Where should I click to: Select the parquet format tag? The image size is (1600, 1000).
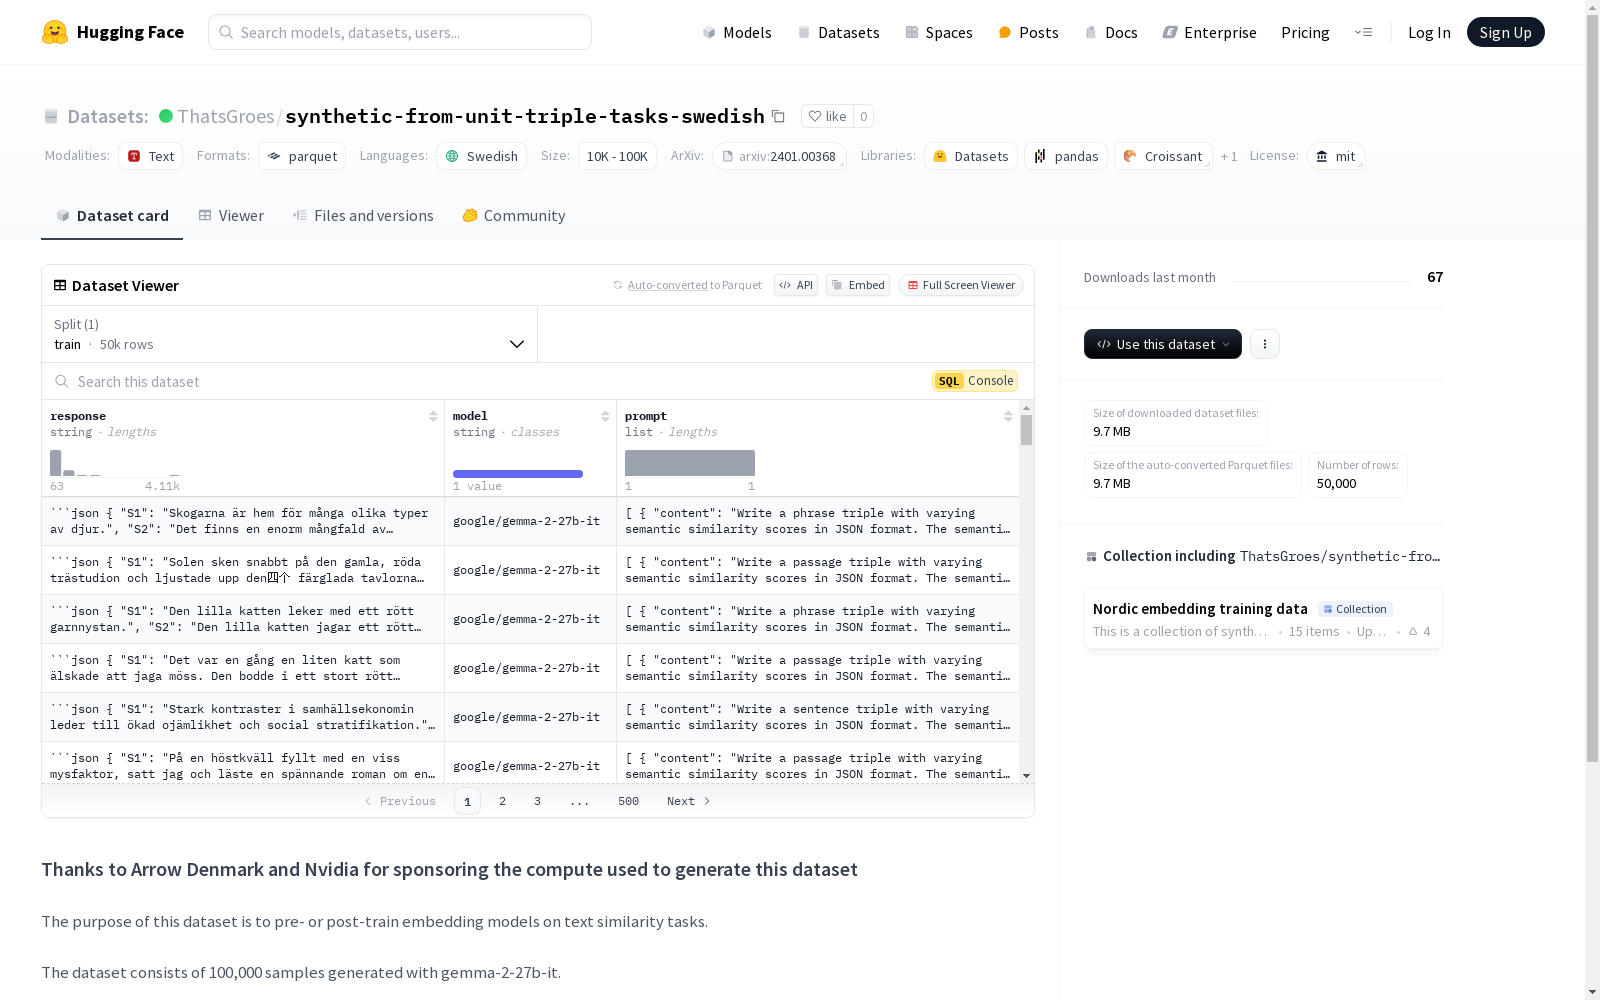tap(302, 156)
